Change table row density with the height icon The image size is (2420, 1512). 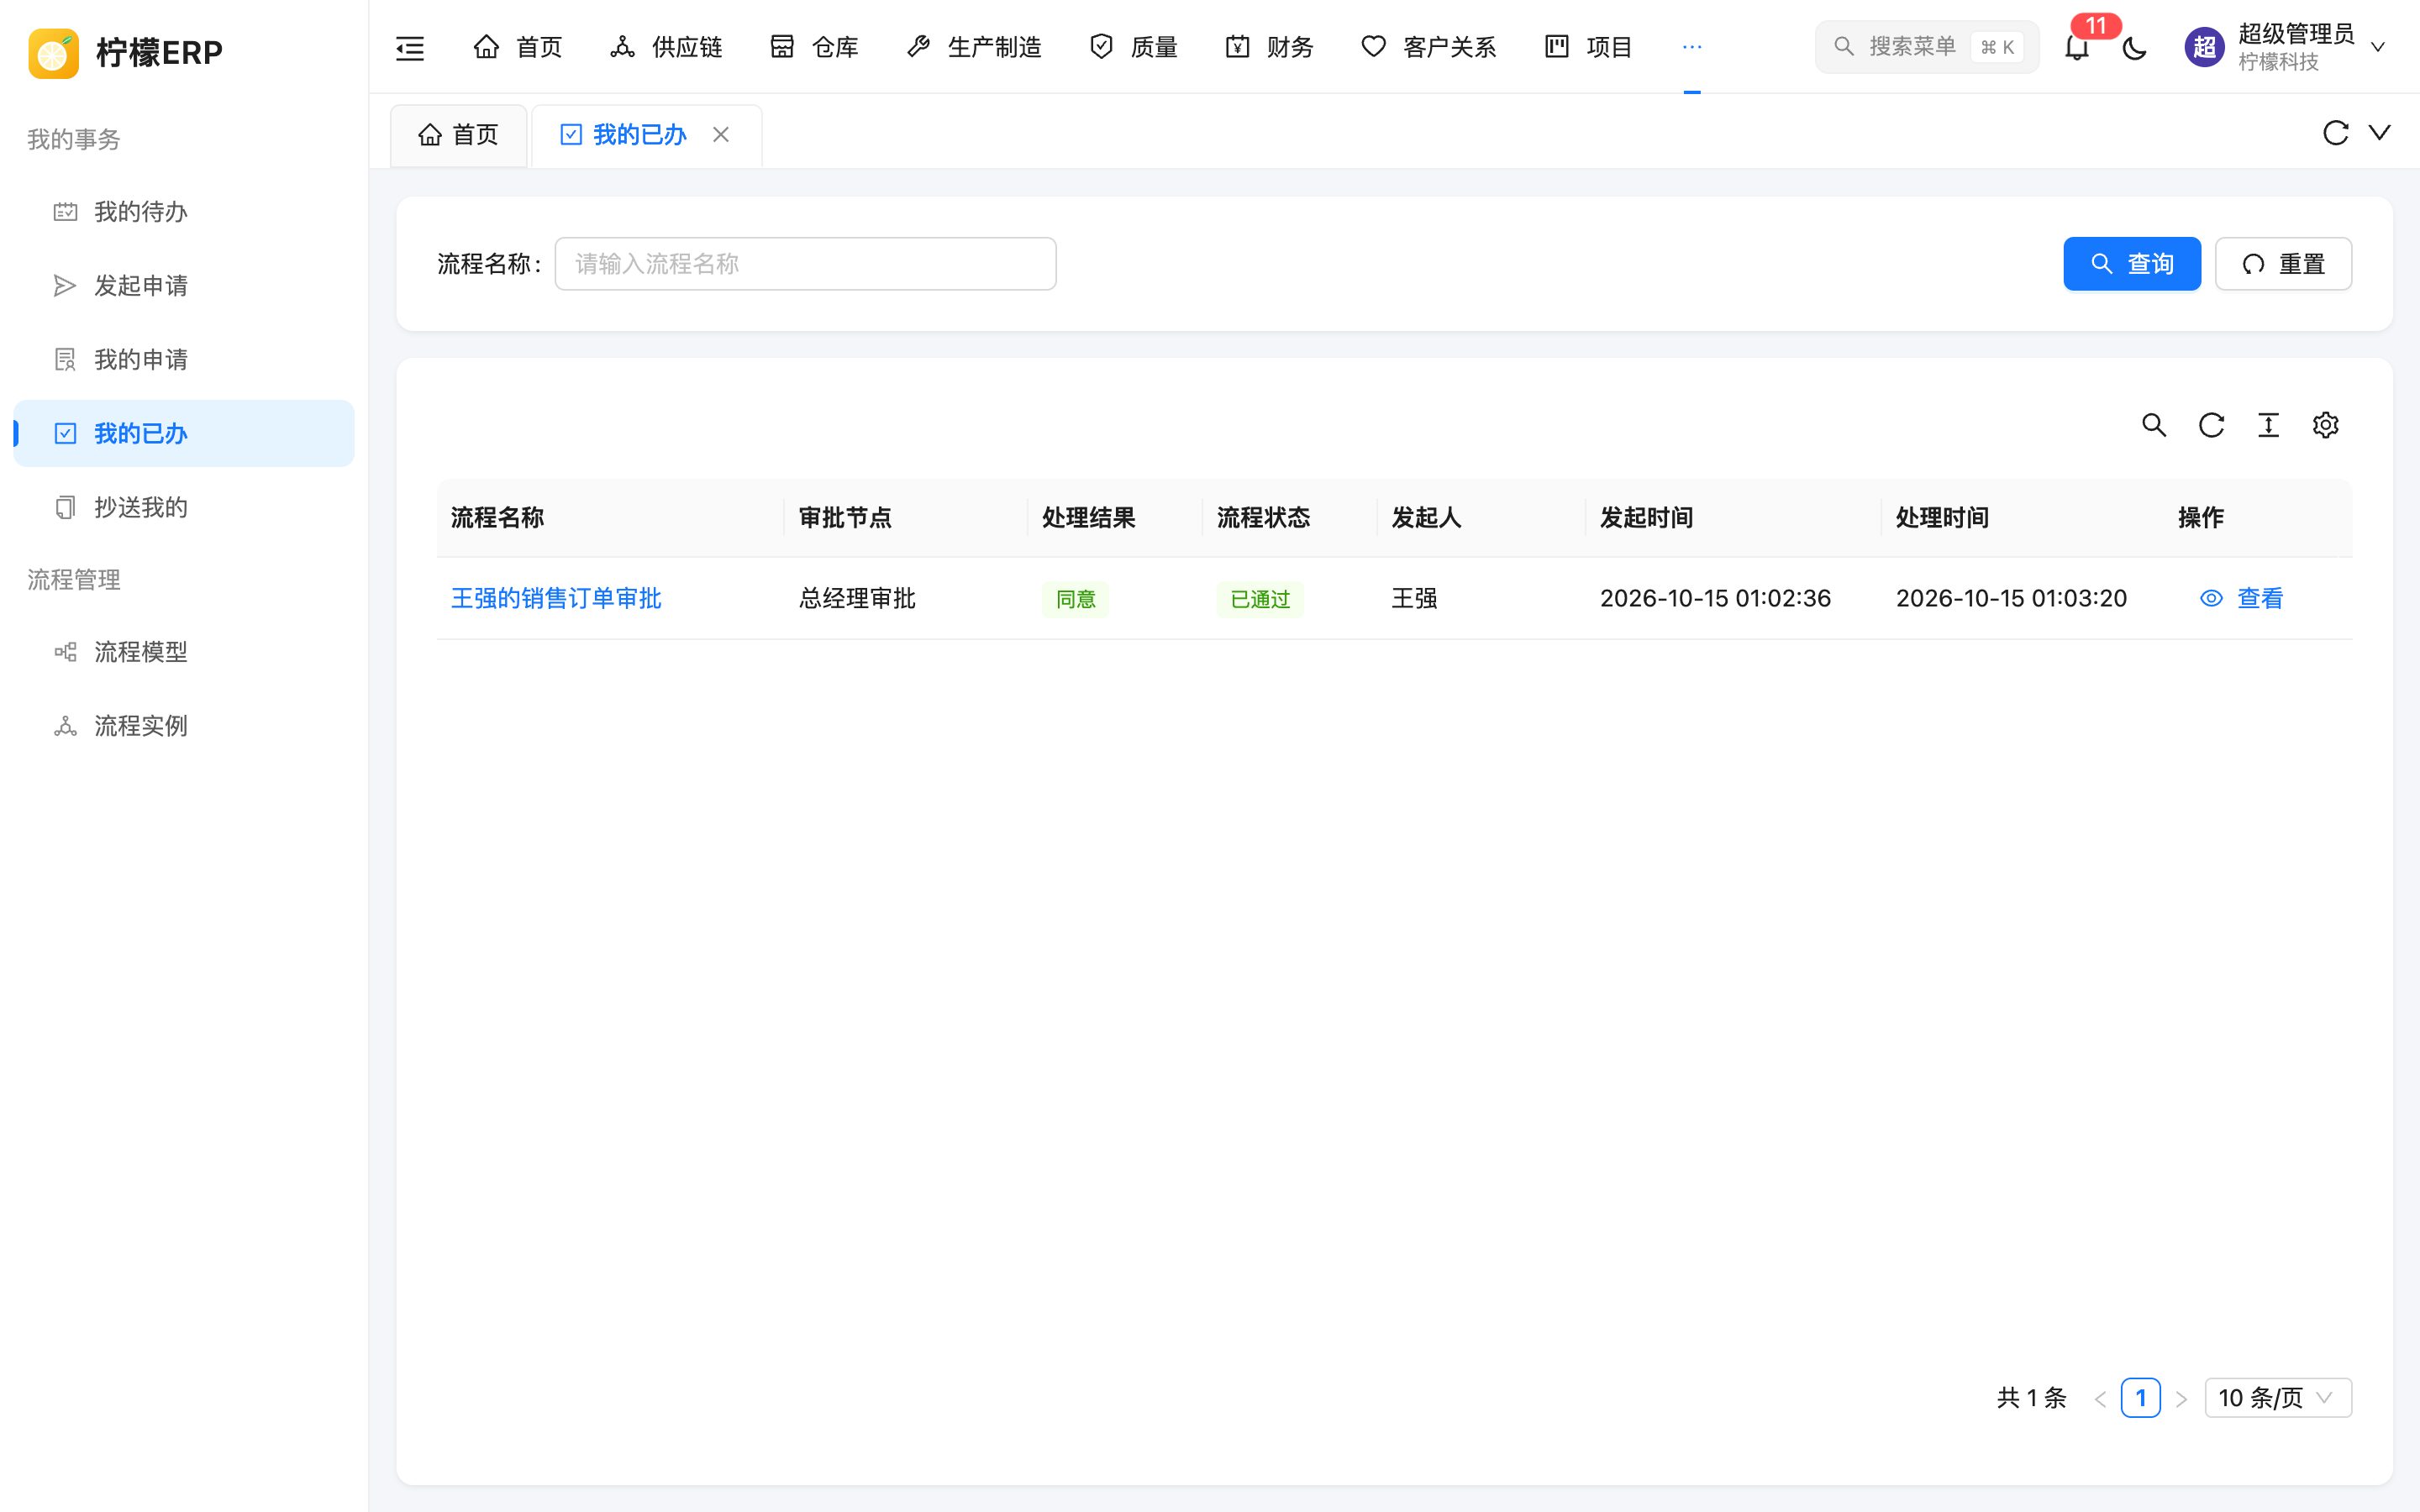2268,425
